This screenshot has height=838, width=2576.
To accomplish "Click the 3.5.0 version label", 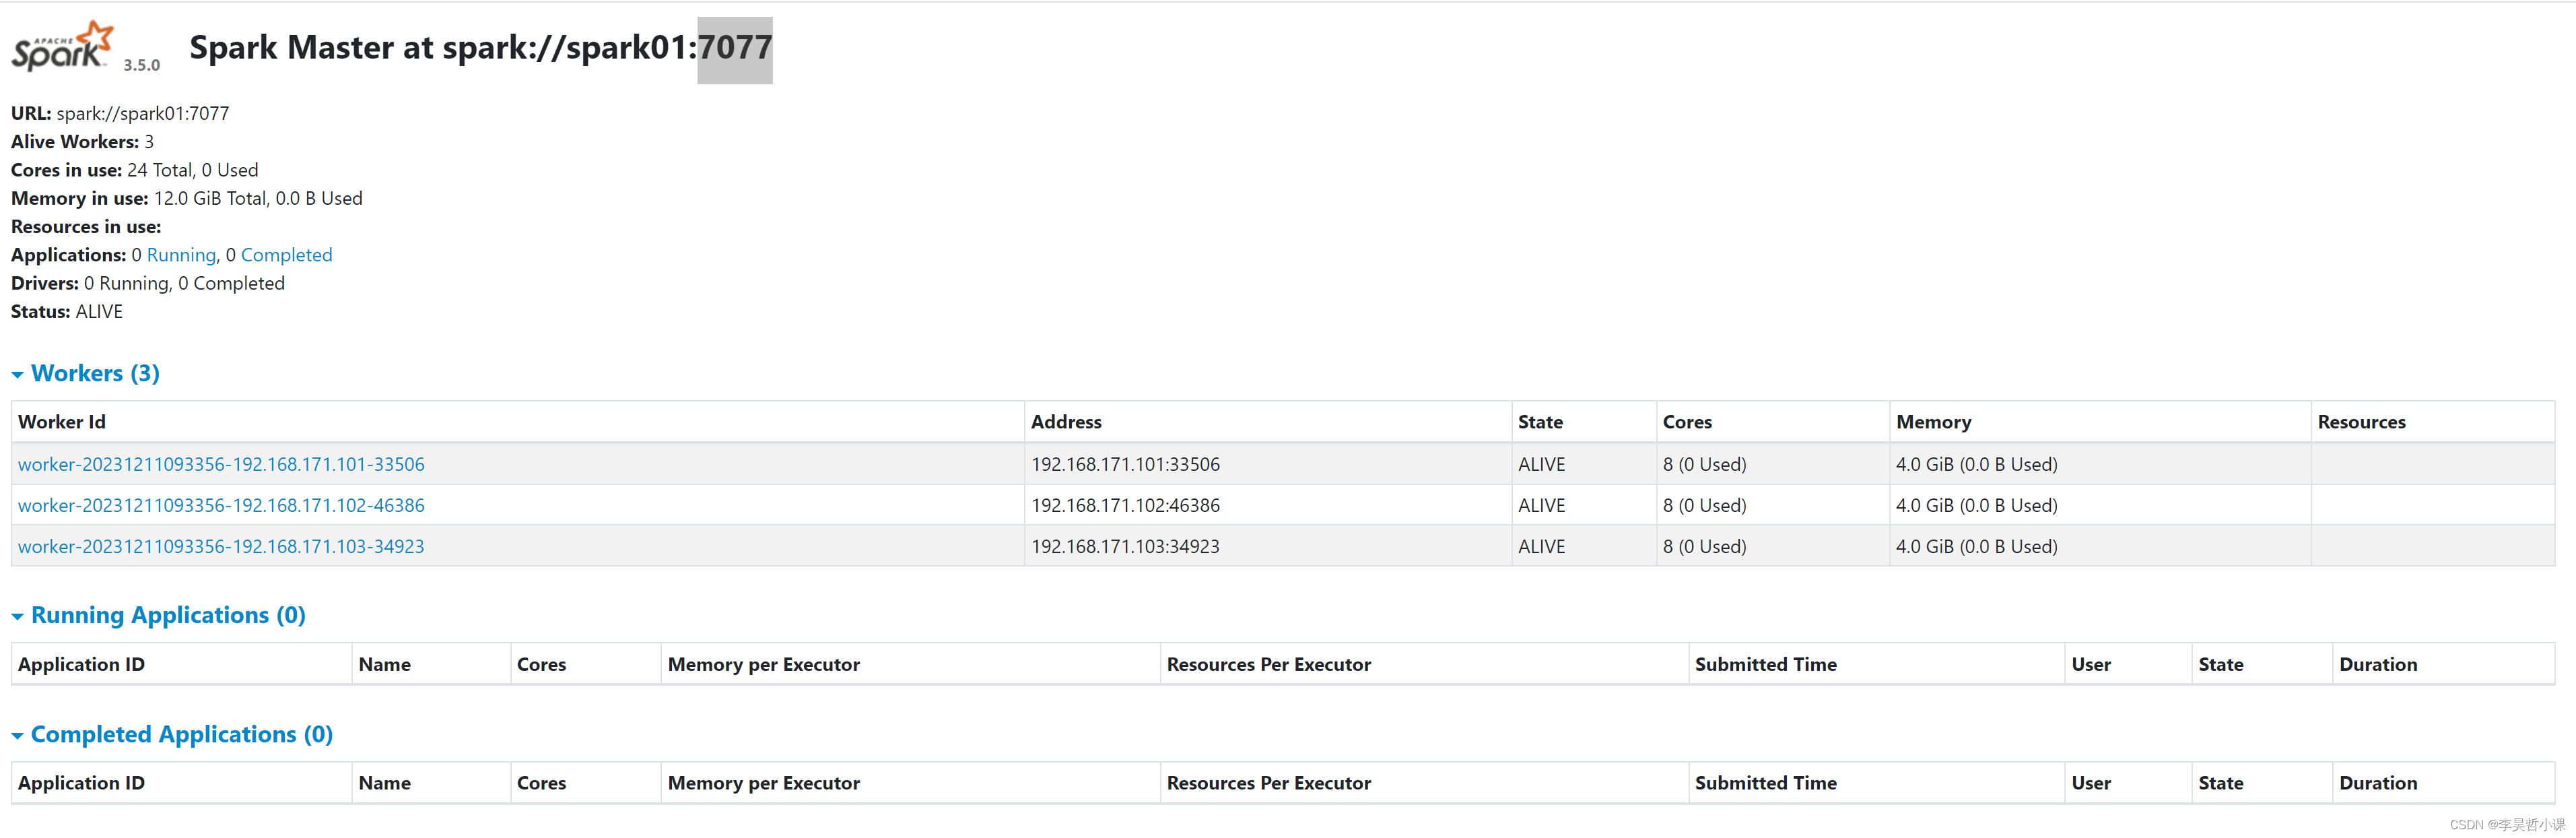I will [x=141, y=65].
